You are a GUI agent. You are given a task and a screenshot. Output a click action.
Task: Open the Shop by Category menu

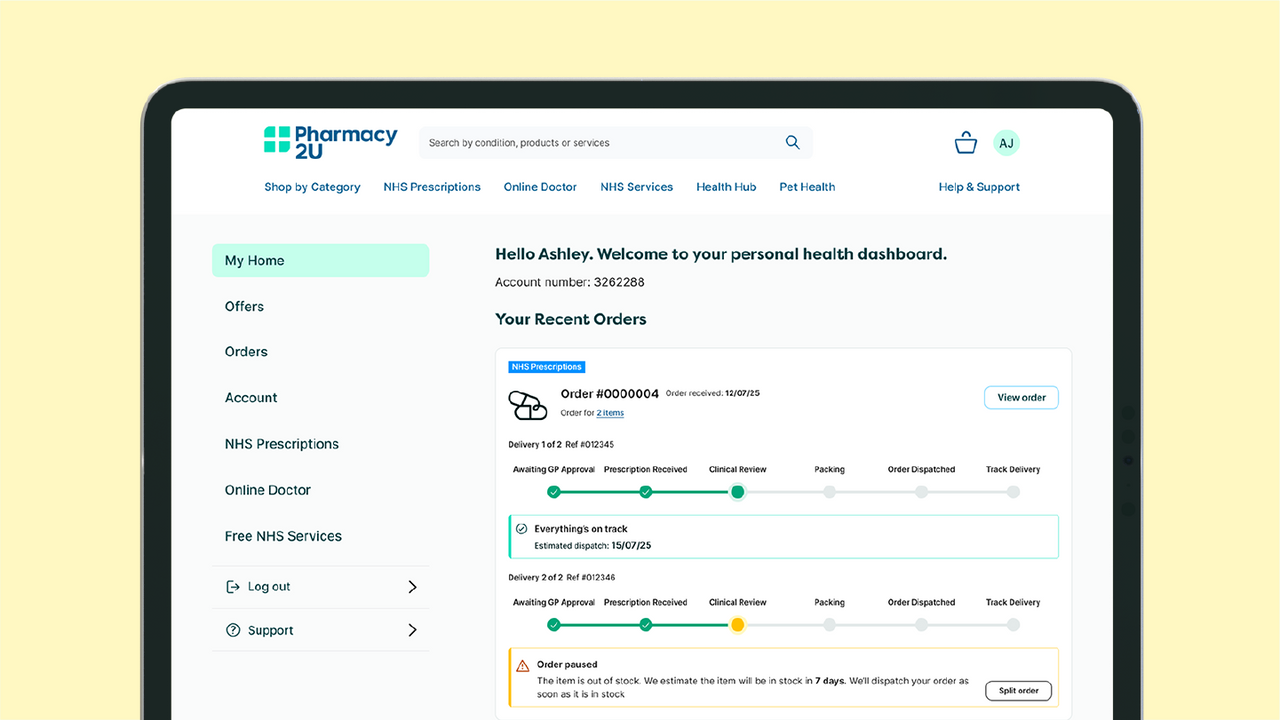pos(312,187)
